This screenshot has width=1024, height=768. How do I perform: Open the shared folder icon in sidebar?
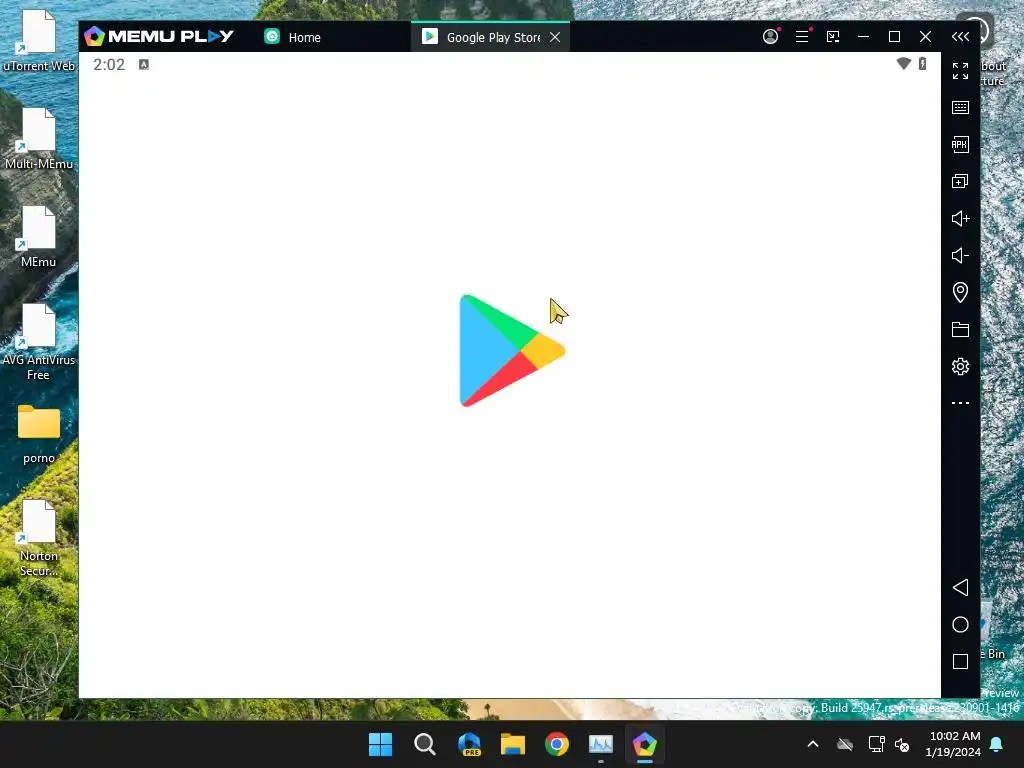pyautogui.click(x=960, y=329)
